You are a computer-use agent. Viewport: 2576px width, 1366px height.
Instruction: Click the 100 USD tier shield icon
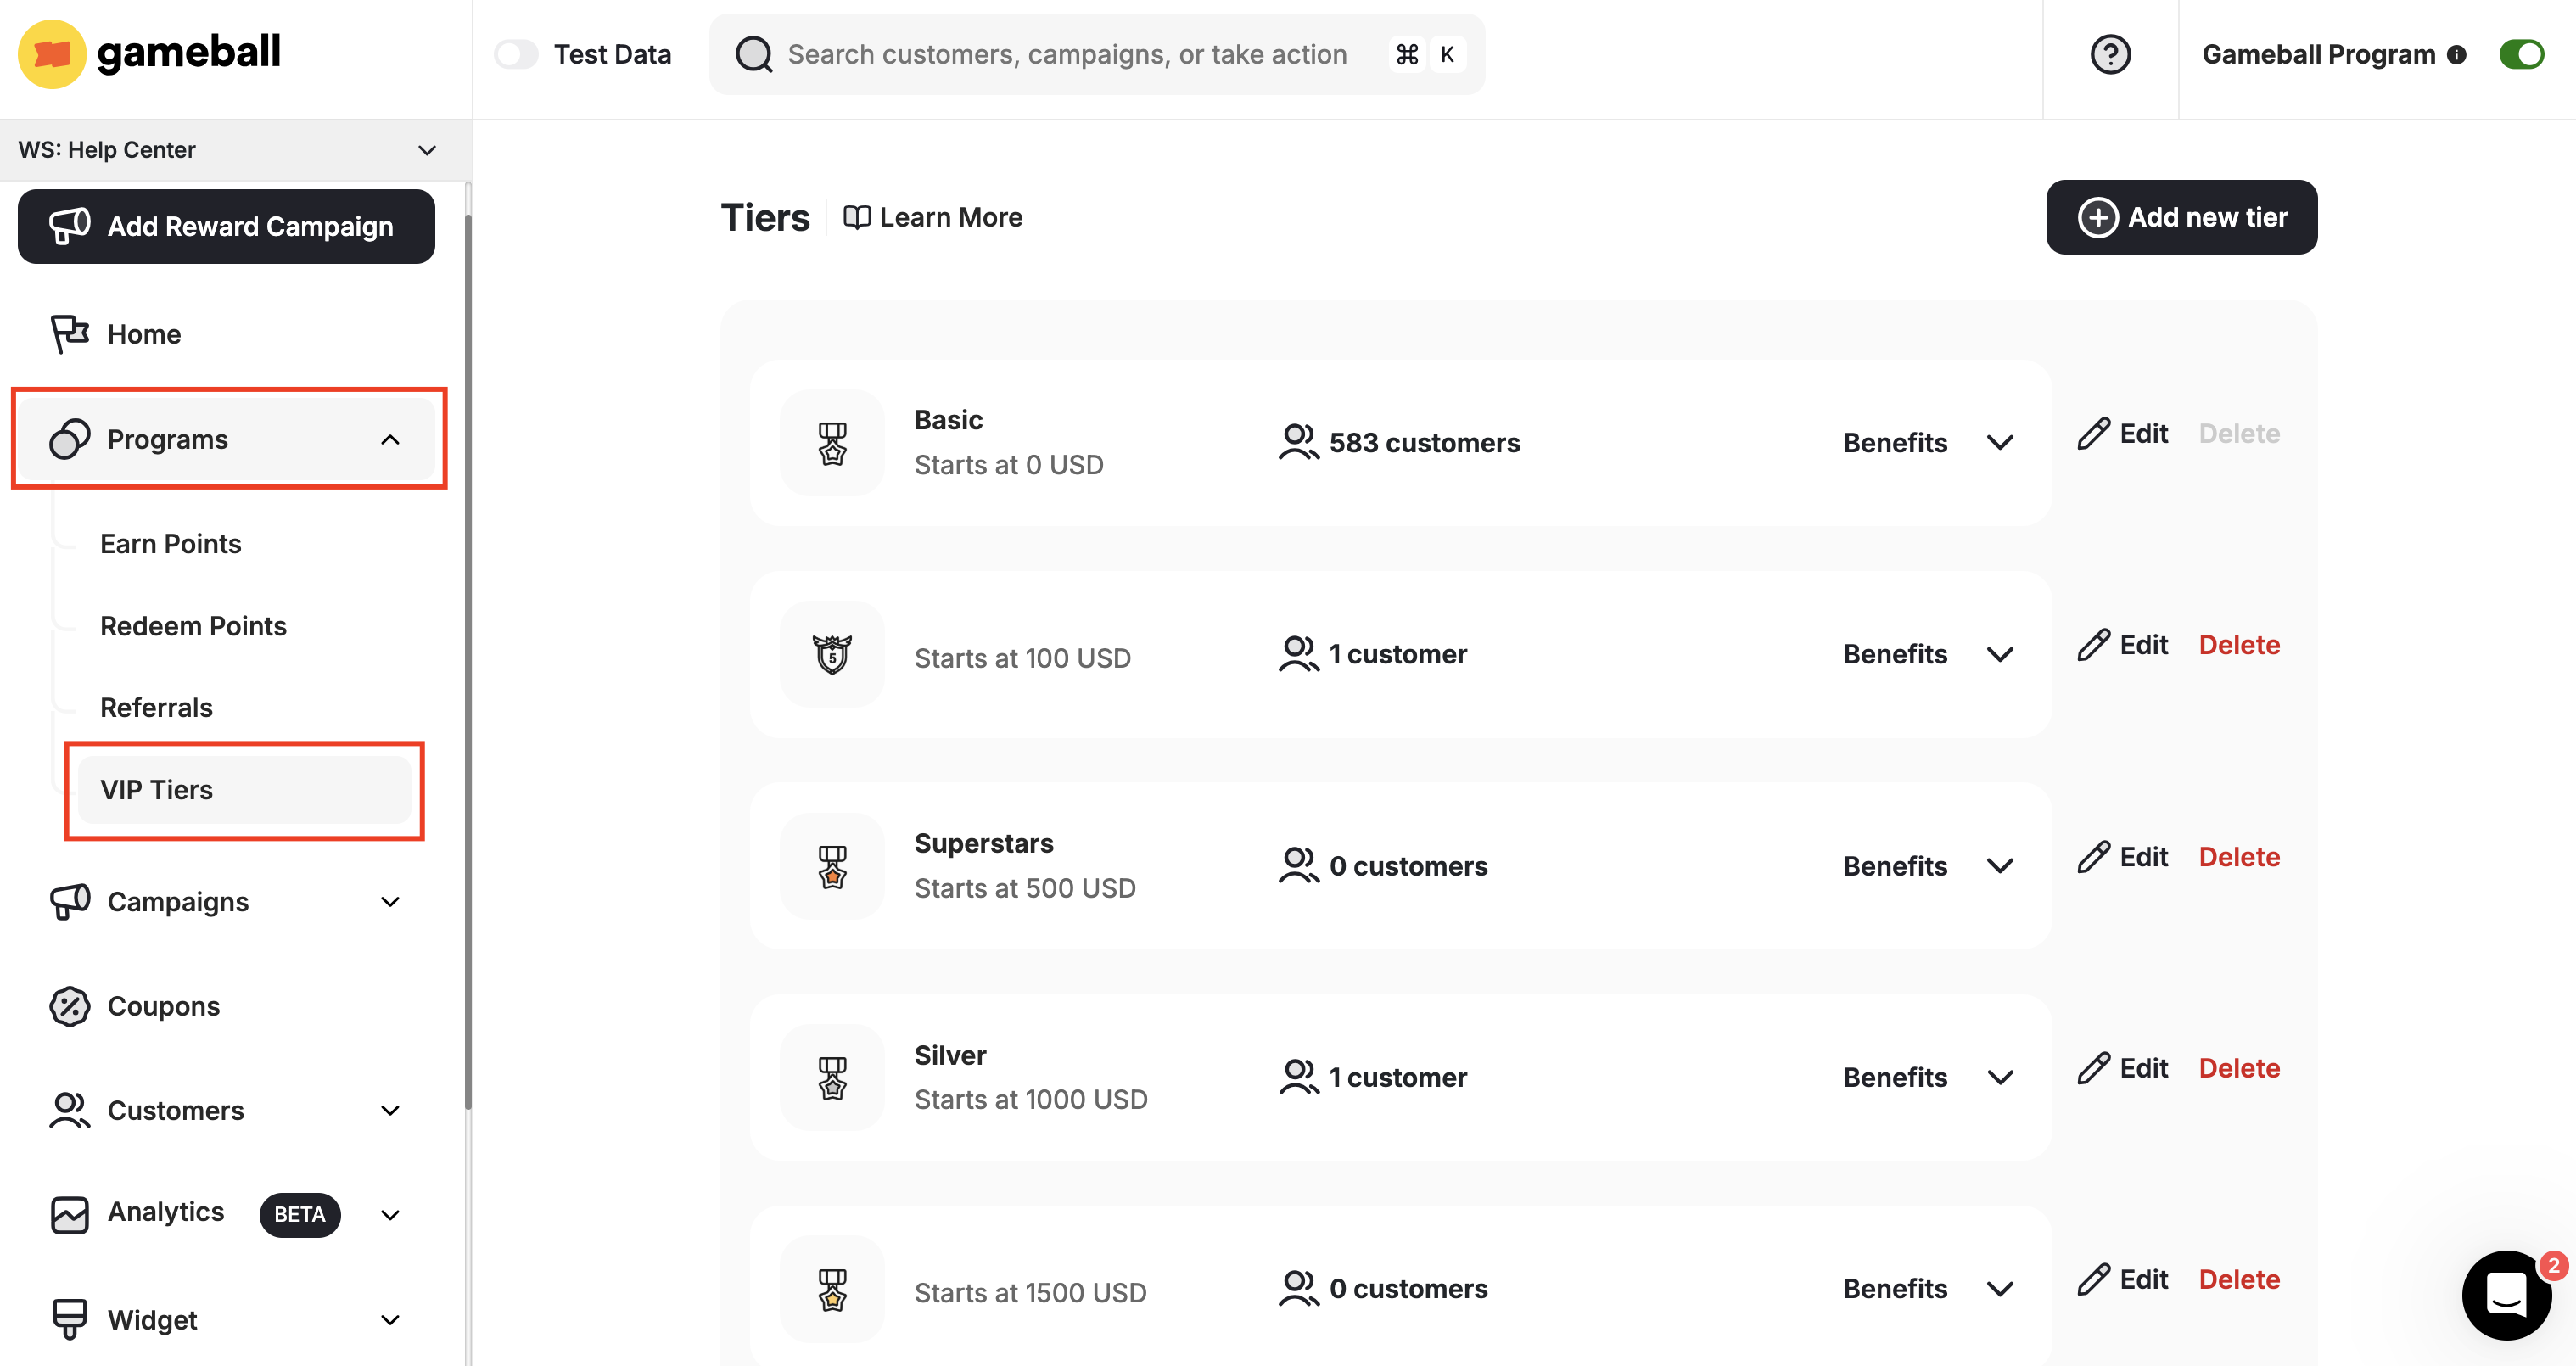point(832,655)
